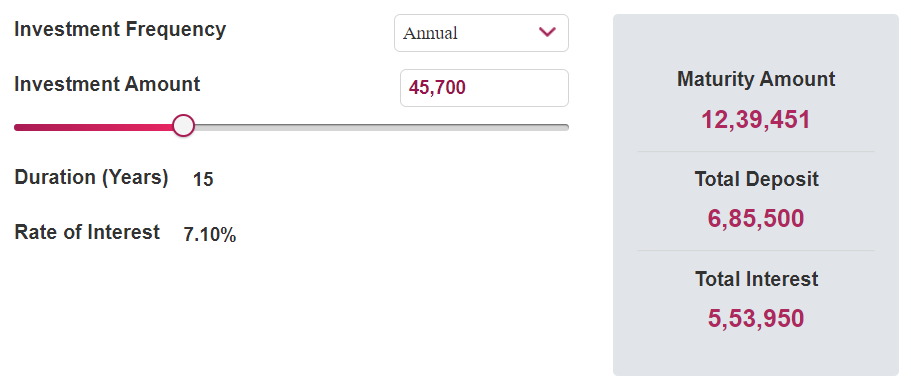The height and width of the screenshot is (382, 911).
Task: Click the Total Interest heading
Action: (756, 279)
